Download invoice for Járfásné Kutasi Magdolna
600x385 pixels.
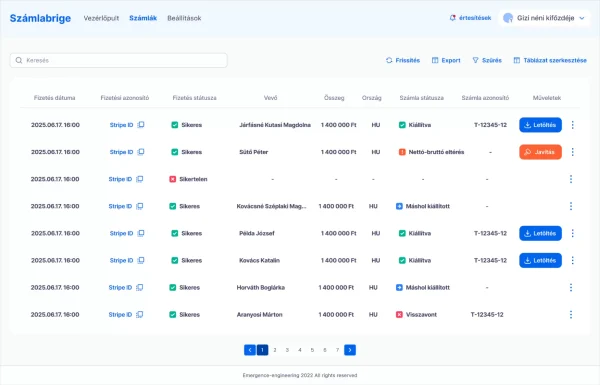point(540,125)
